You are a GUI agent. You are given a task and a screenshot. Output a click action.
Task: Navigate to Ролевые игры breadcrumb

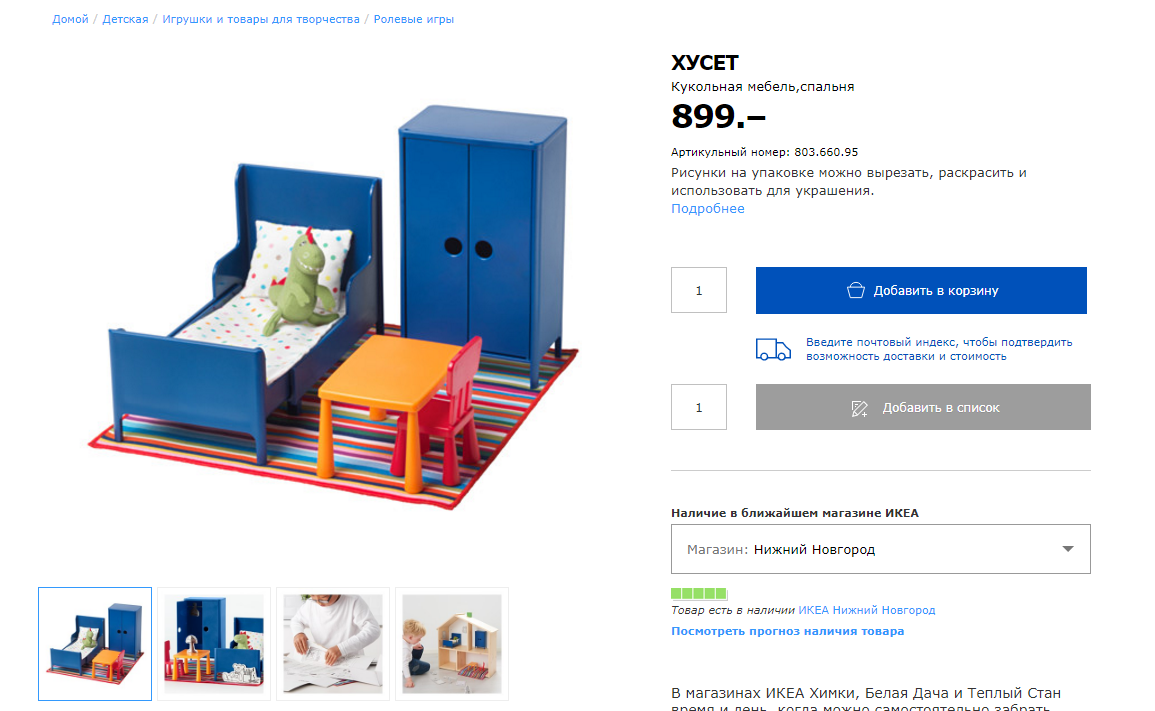[413, 19]
